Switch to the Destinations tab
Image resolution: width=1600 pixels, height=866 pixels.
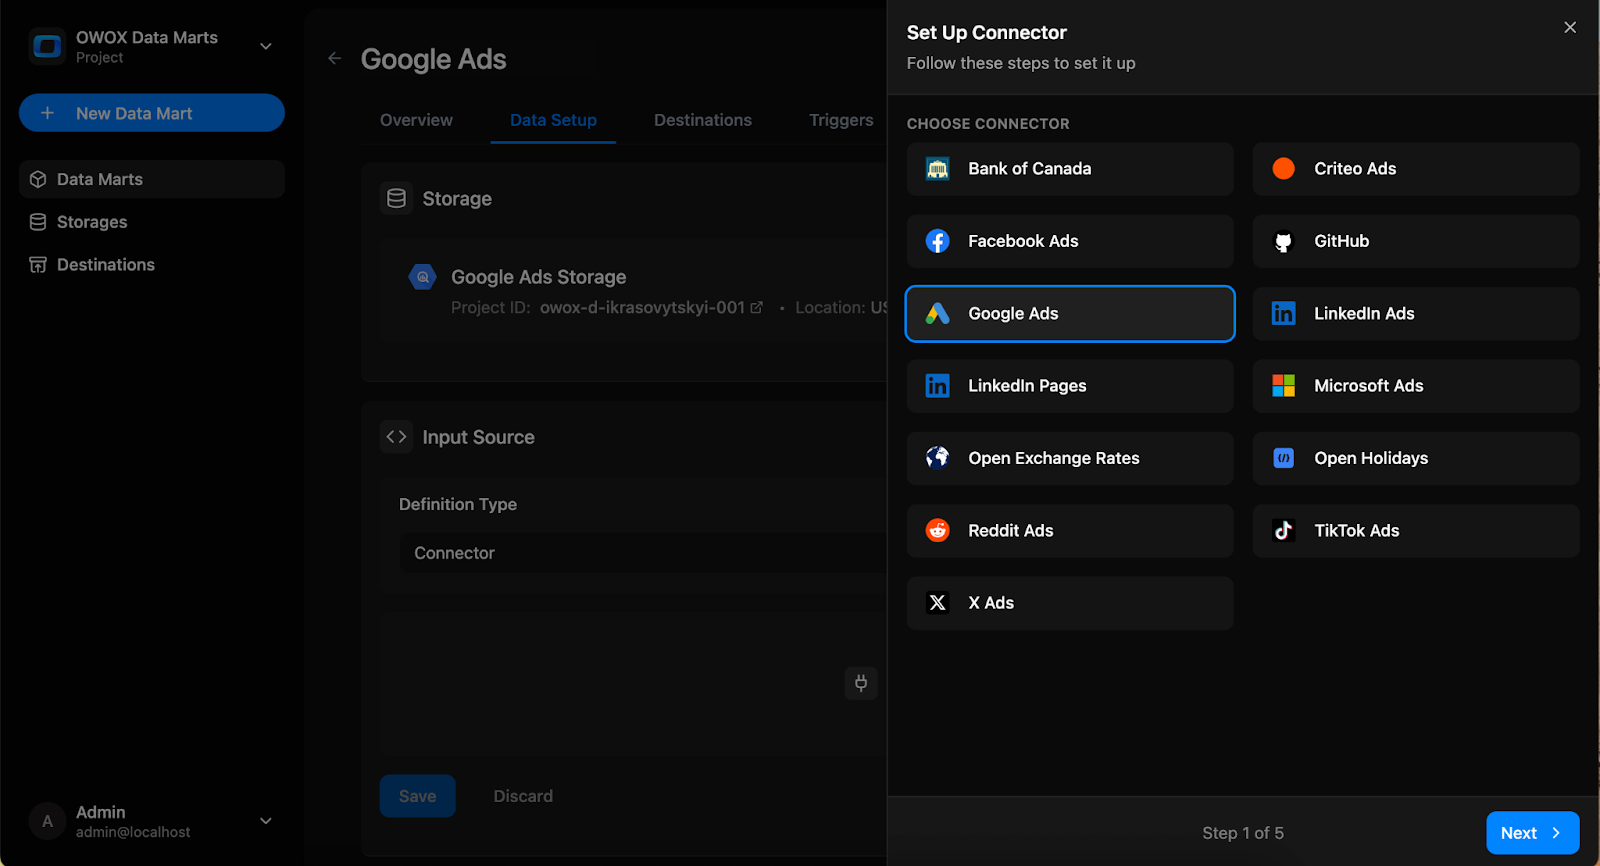pyautogui.click(x=703, y=120)
